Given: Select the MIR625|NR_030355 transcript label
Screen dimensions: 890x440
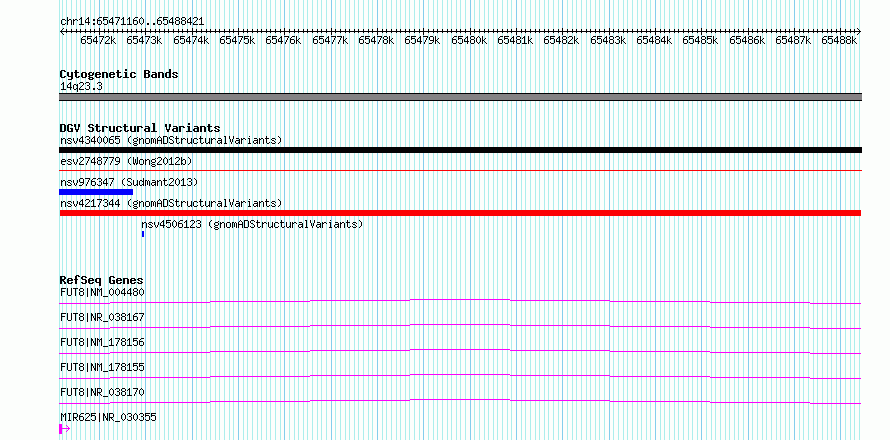Looking at the screenshot, I should pos(108,417).
